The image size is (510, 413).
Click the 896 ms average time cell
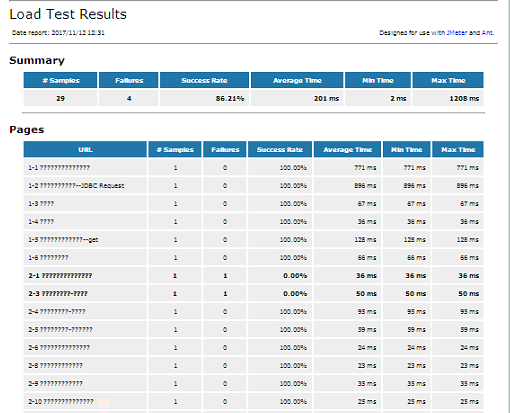coord(347,186)
